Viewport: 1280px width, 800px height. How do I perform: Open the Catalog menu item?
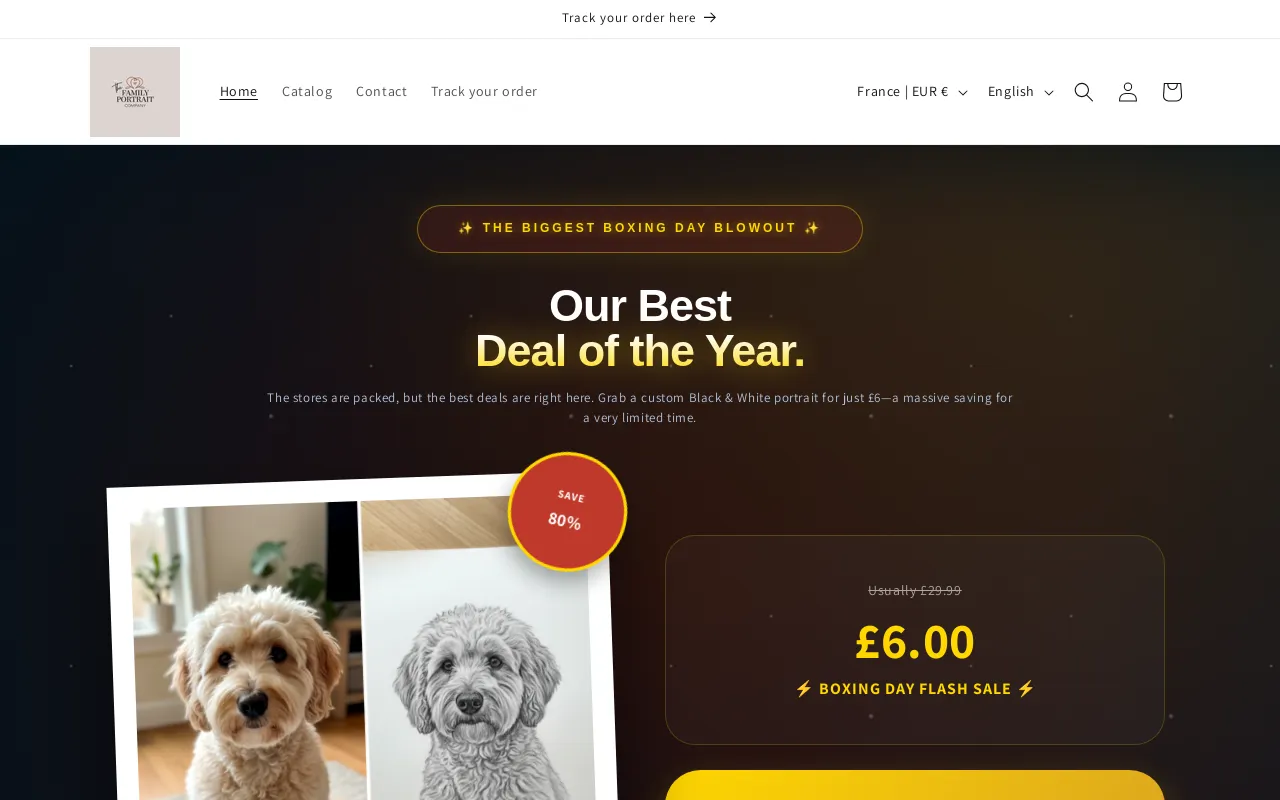307,92
